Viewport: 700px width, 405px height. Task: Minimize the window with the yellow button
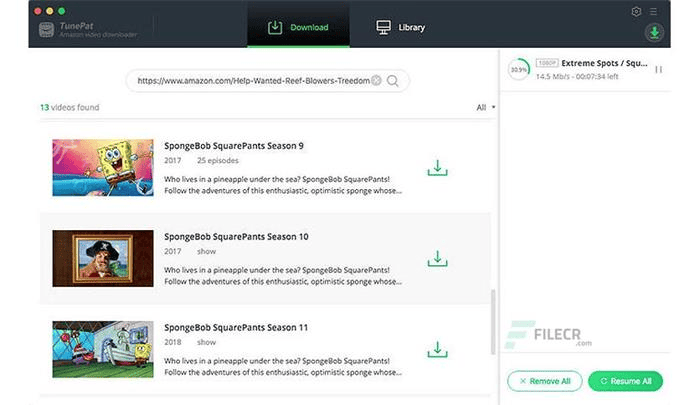(50, 11)
